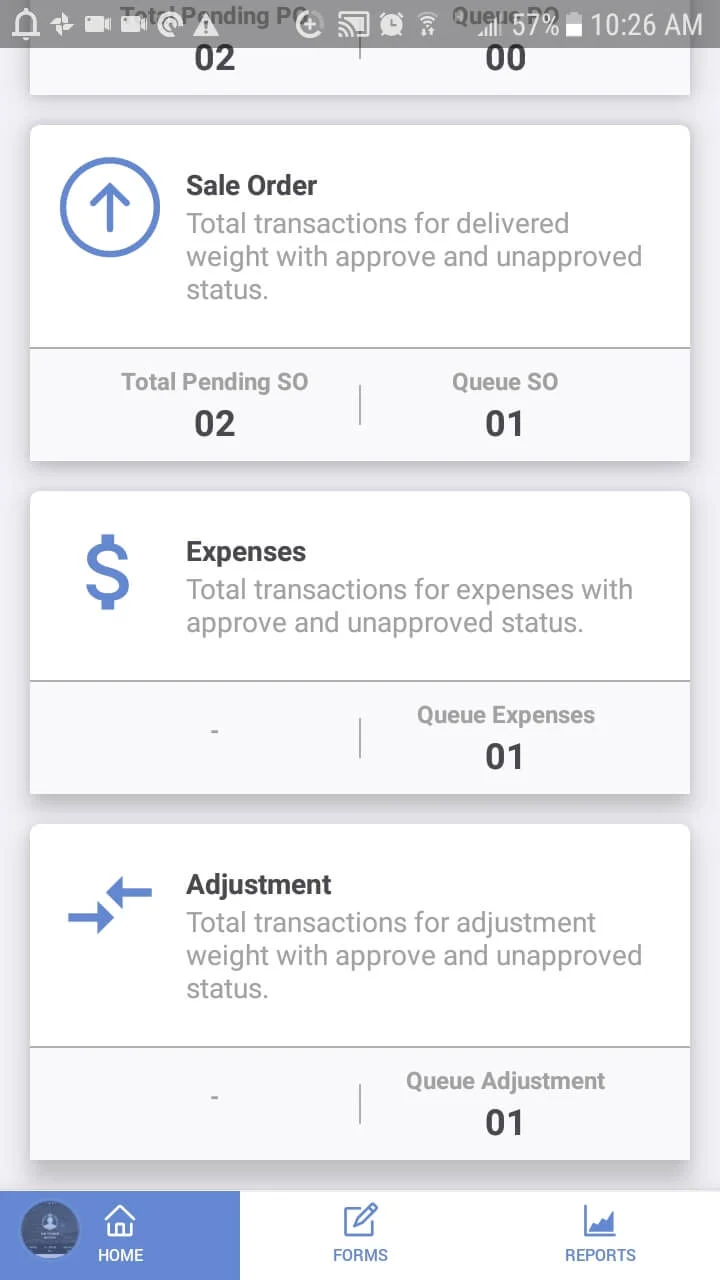720x1280 pixels.
Task: View Queue Adjustment count
Action: click(x=505, y=1122)
